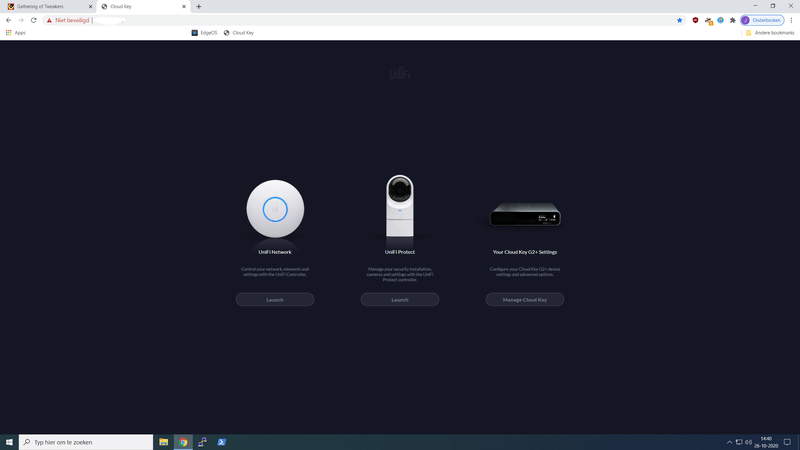
Task: Click the UniFi logo at top
Action: (x=399, y=74)
